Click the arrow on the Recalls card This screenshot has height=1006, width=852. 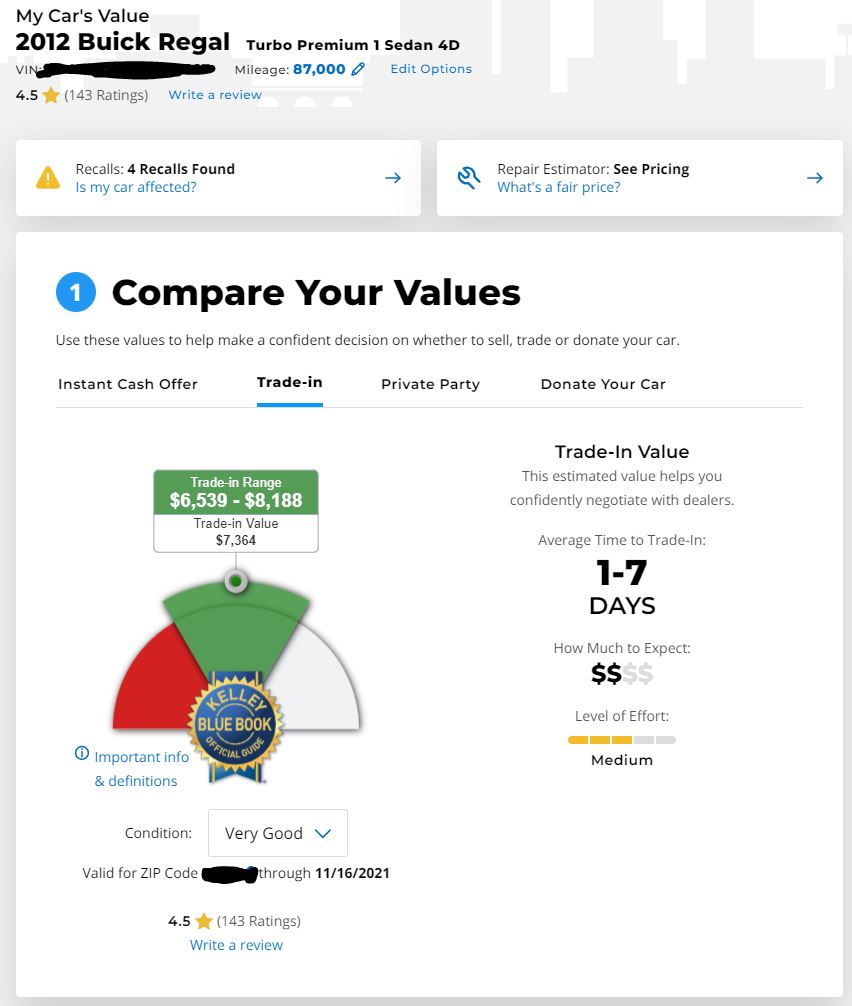tap(393, 178)
